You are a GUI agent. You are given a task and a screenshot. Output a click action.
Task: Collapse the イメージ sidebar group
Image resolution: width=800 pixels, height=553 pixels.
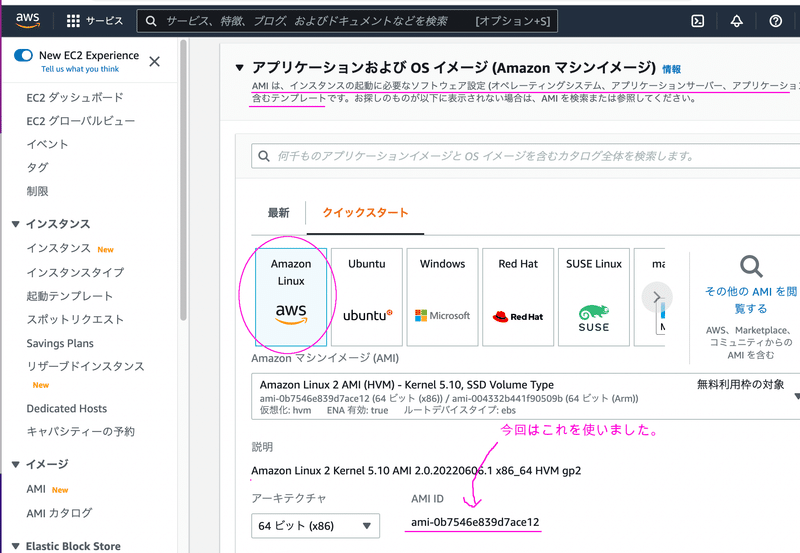point(15,464)
